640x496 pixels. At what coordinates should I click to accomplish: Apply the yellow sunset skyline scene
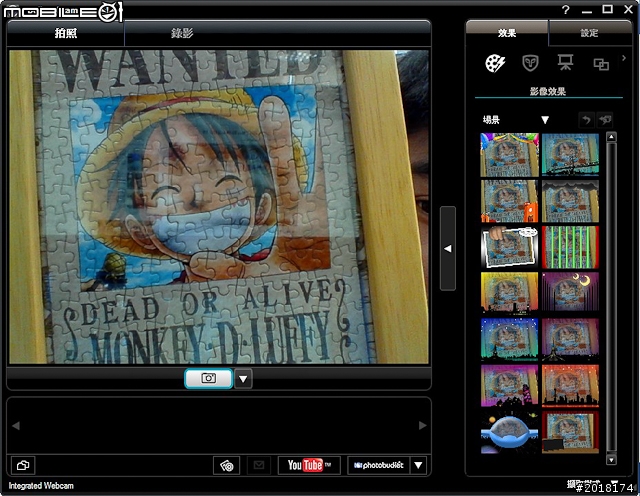pos(510,294)
